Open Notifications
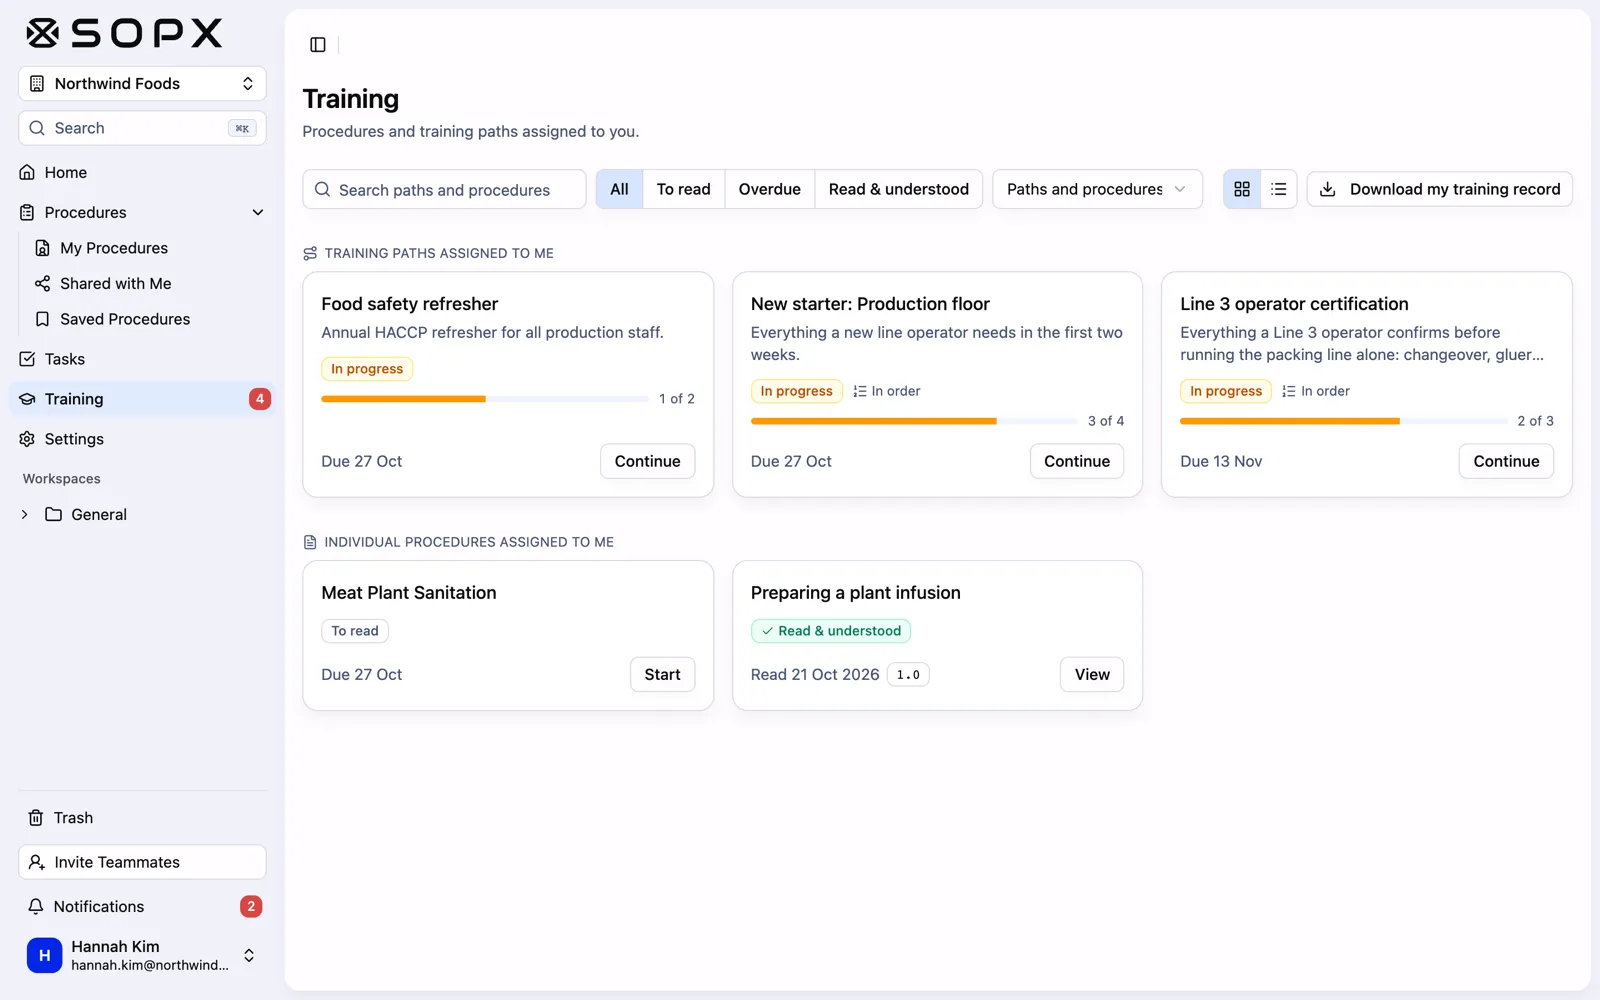 pos(142,906)
